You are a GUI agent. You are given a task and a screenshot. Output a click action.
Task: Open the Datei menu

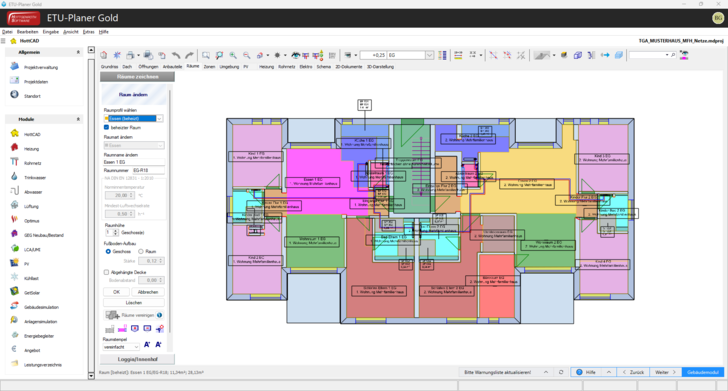pyautogui.click(x=7, y=32)
